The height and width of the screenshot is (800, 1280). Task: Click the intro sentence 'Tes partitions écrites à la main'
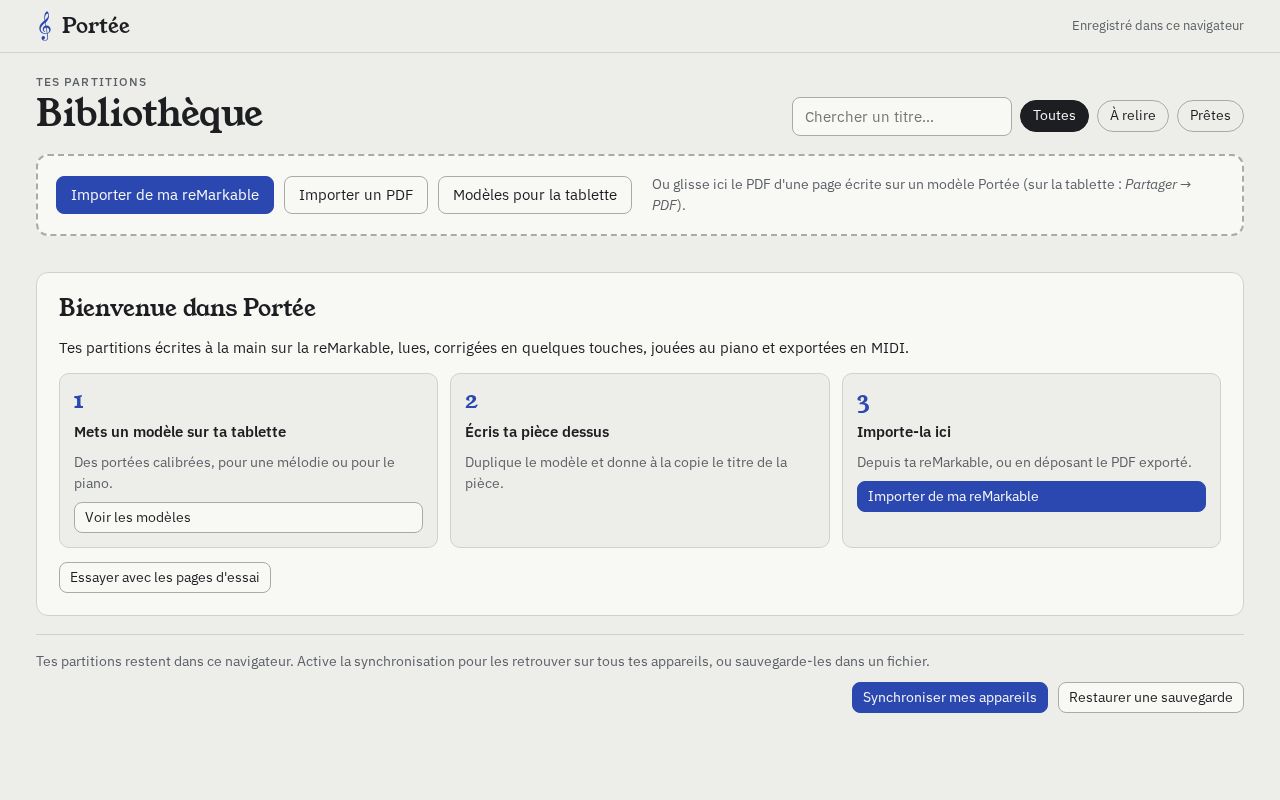[x=484, y=348]
